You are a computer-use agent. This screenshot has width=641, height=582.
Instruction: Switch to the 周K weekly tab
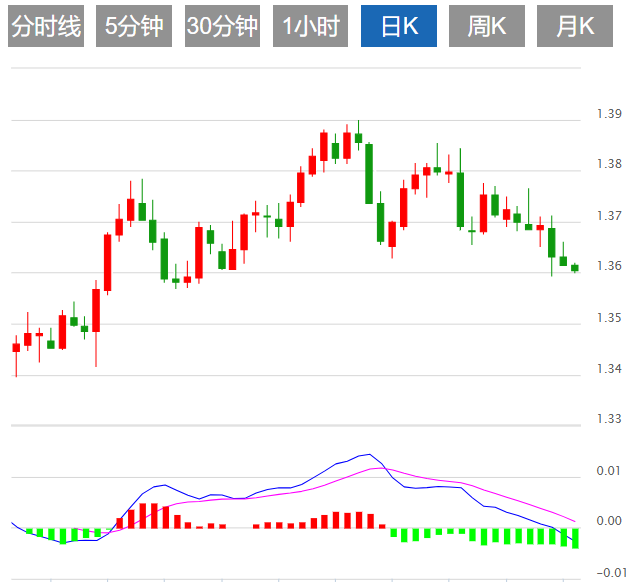(x=486, y=26)
